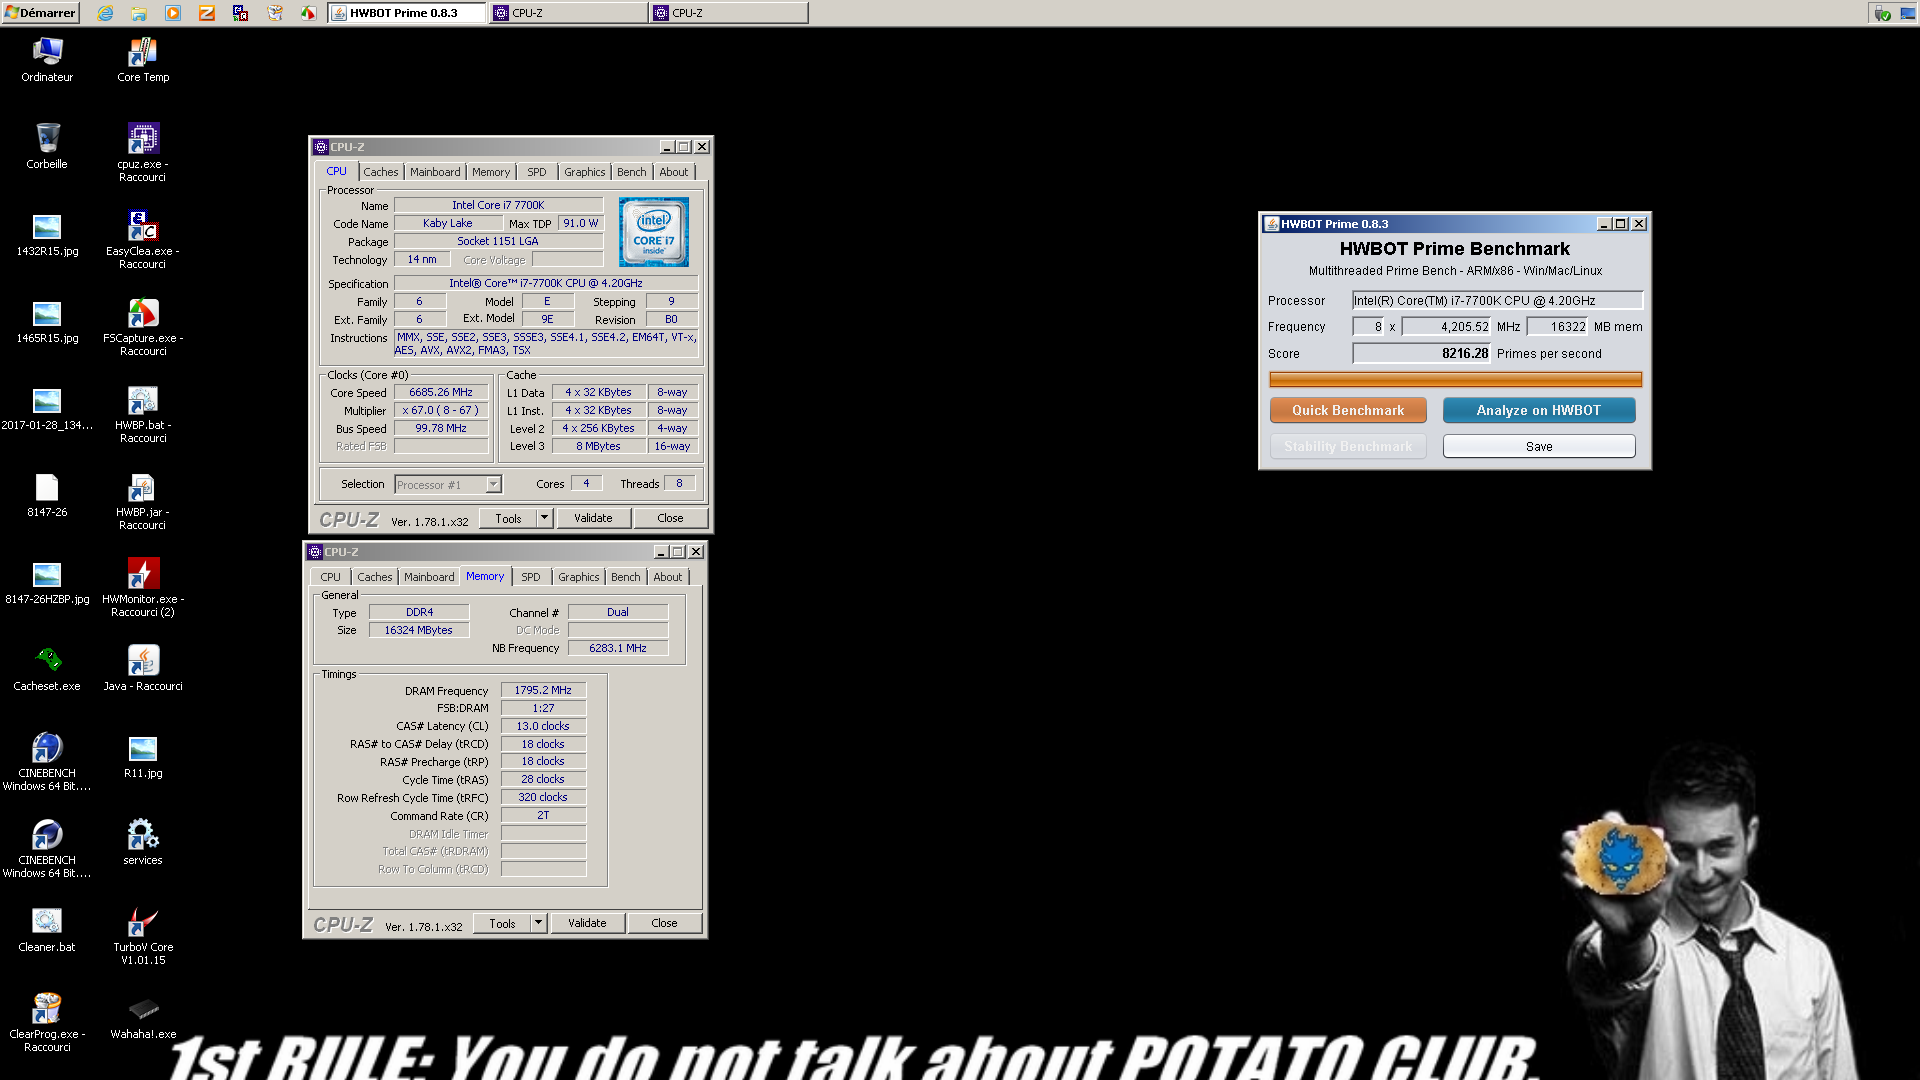Select the 1465R15.jpg image file
This screenshot has height=1080, width=1920.
click(47, 321)
